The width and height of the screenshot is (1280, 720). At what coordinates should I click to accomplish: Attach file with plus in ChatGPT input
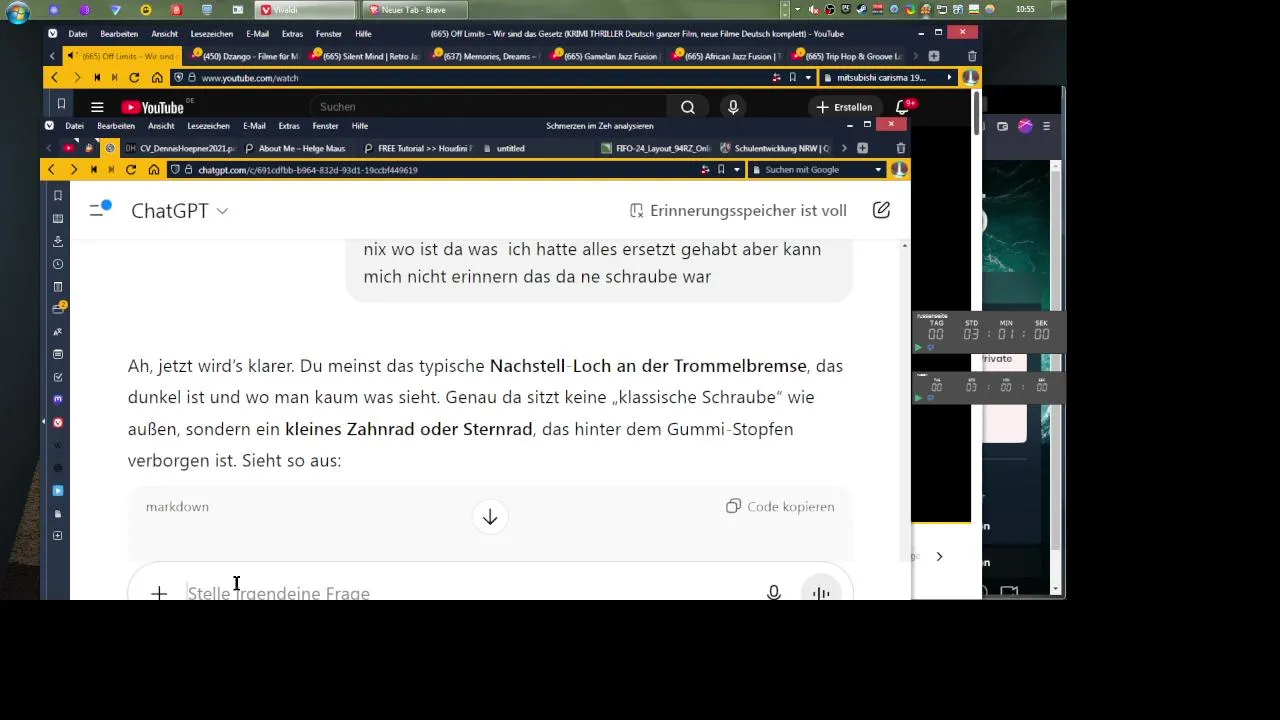[x=159, y=593]
